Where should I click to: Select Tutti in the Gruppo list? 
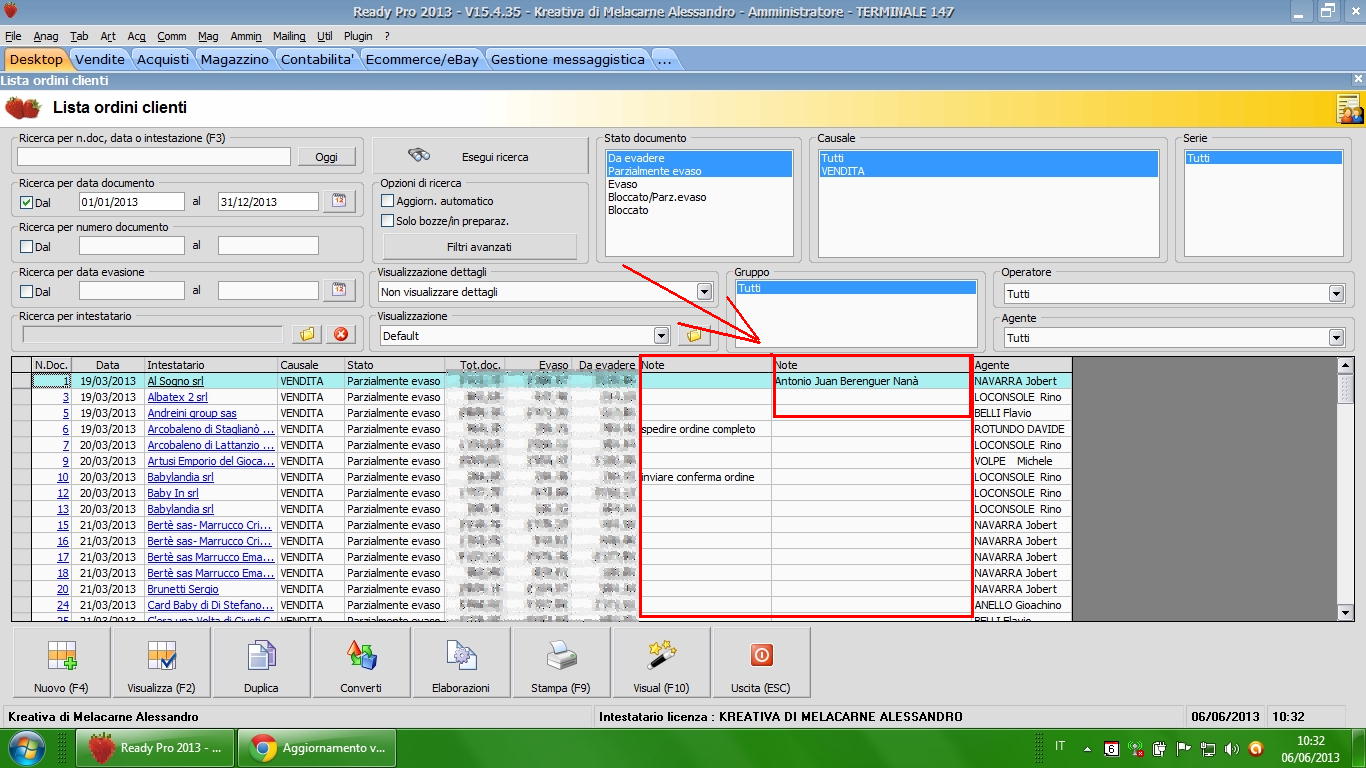coord(856,288)
